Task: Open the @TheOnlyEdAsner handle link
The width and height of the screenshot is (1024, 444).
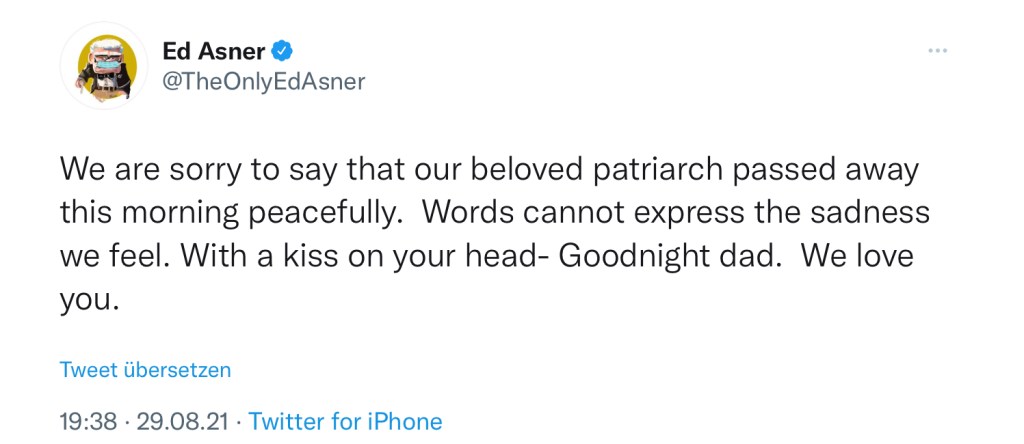Action: tap(263, 82)
